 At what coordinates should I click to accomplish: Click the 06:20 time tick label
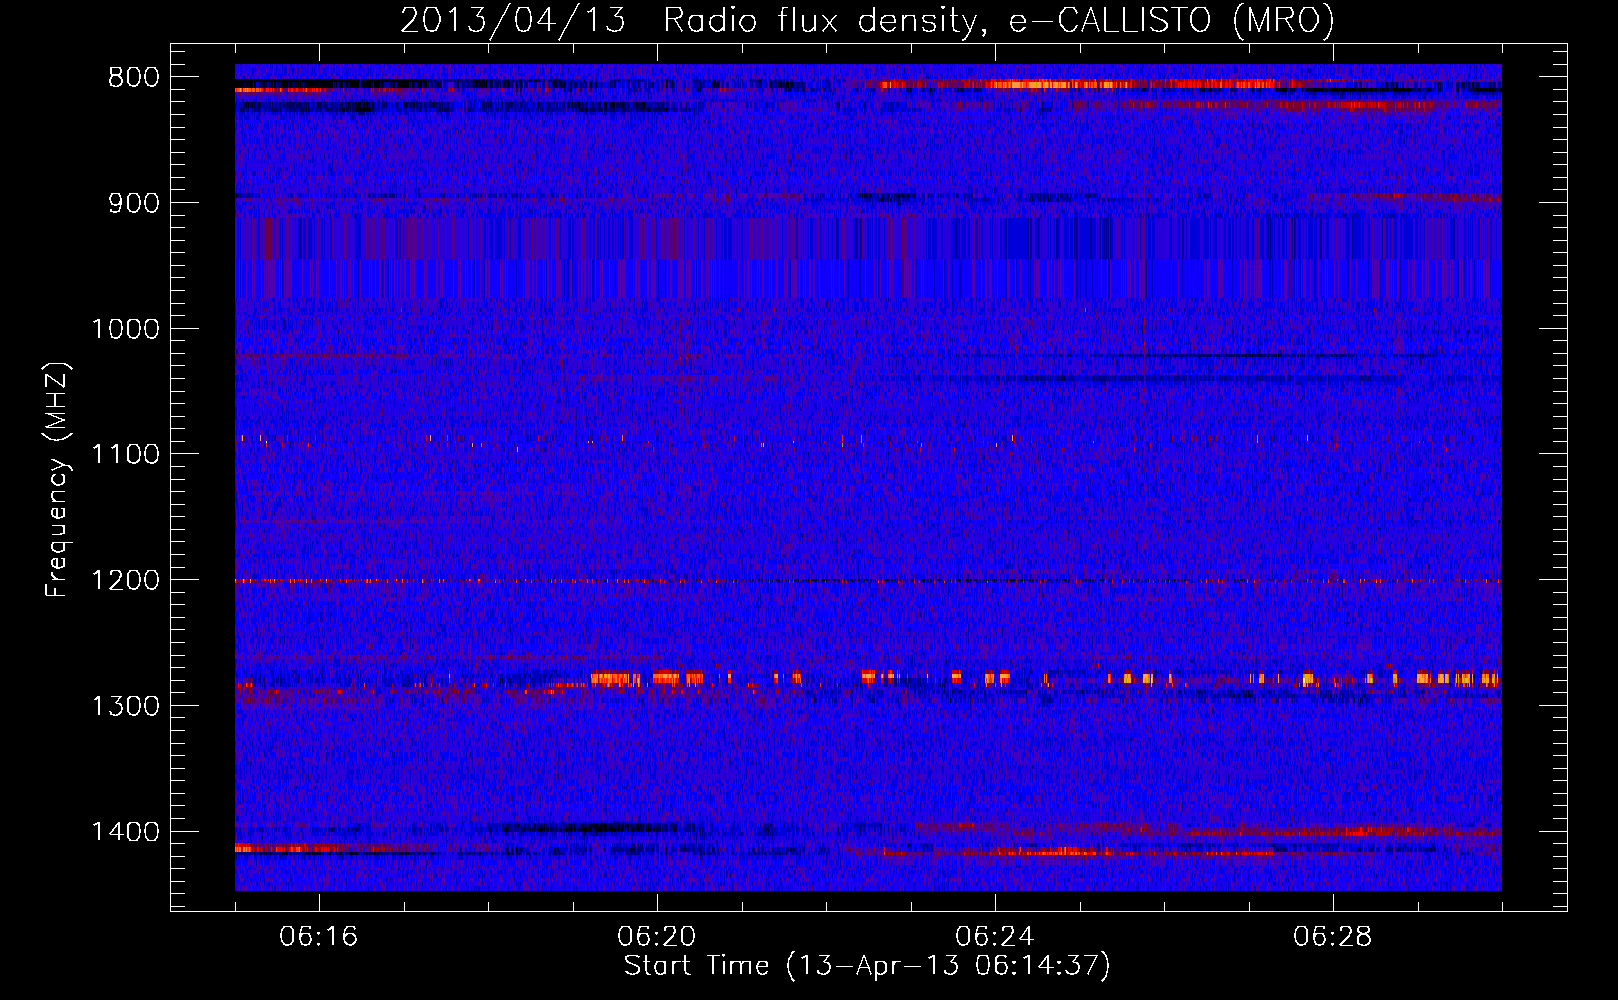[x=657, y=937]
